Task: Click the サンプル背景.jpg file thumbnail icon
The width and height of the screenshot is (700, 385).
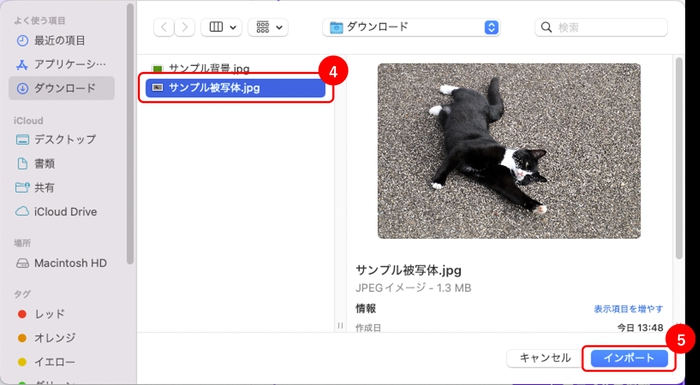Action: pos(157,69)
